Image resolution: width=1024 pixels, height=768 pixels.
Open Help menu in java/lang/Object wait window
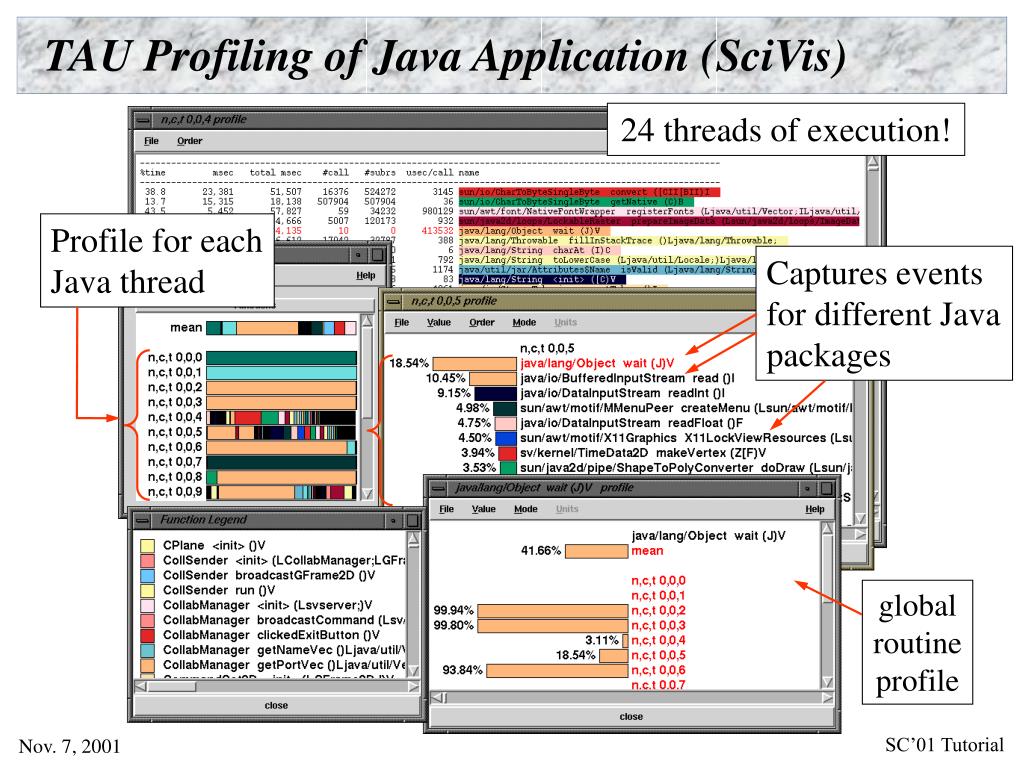[x=814, y=509]
